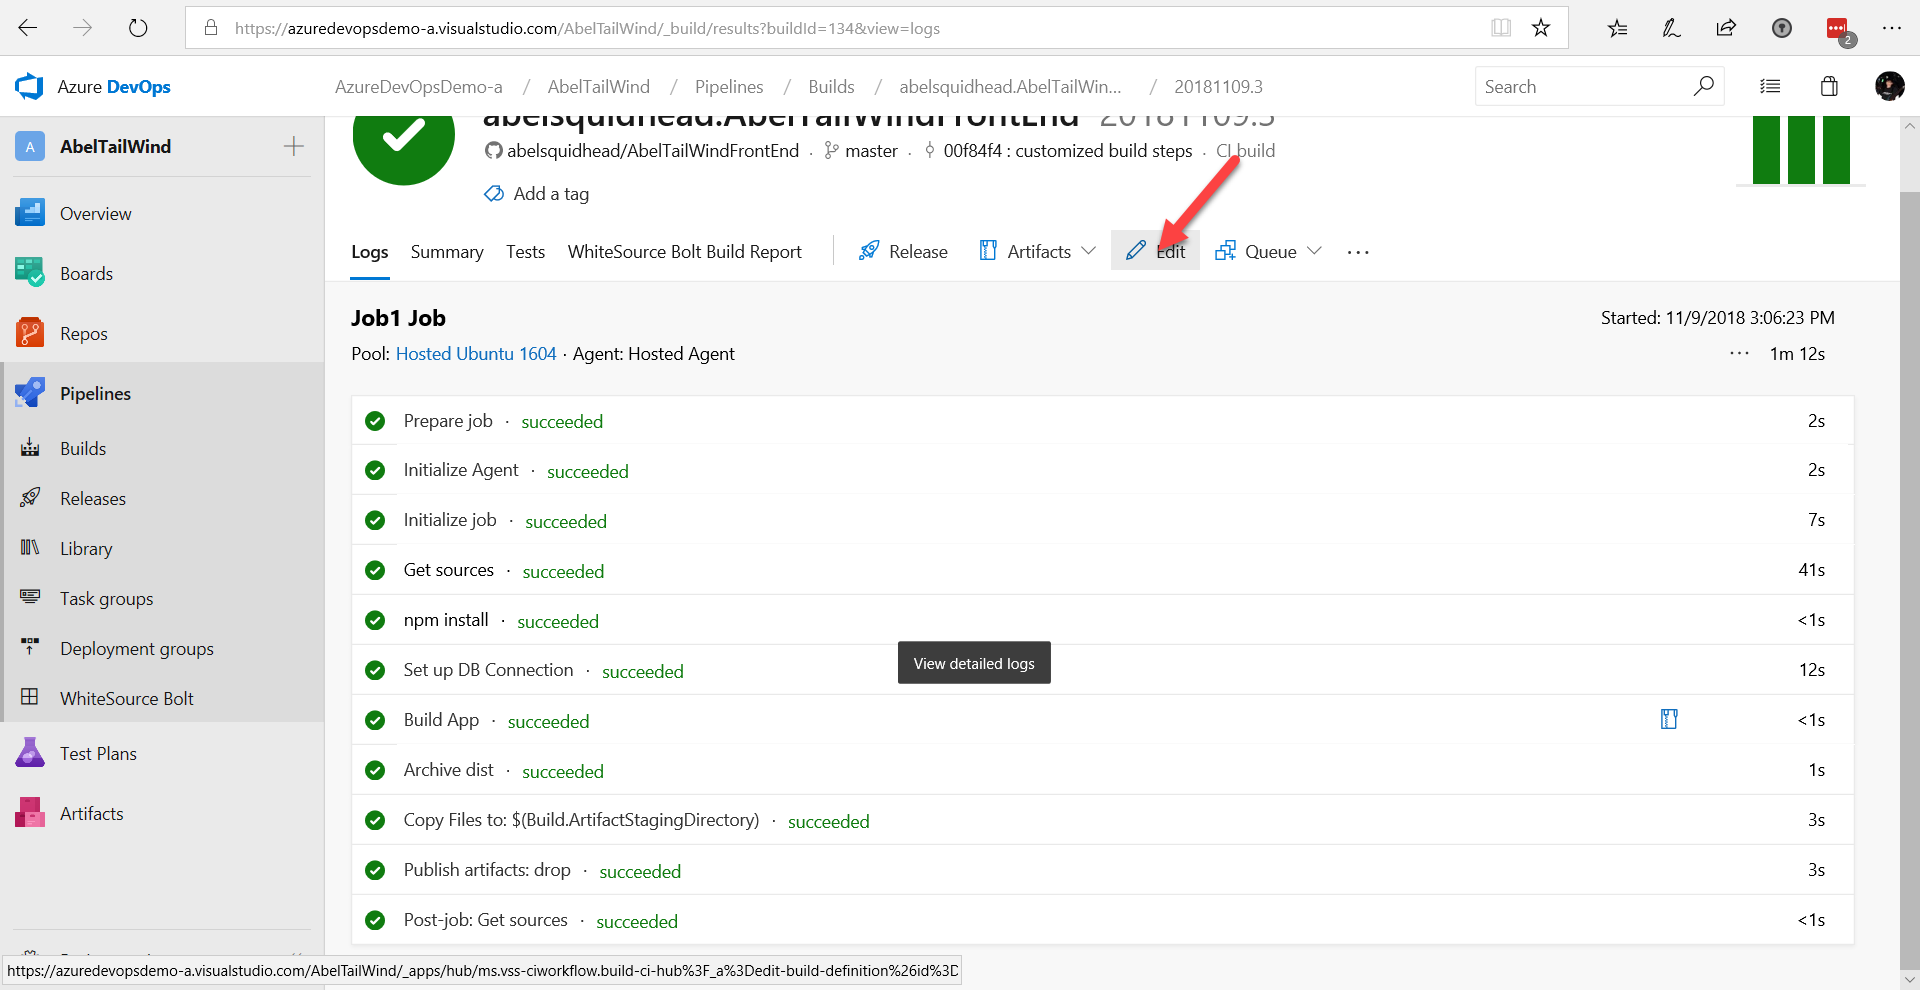Open the user profile avatar
Viewport: 1920px width, 990px height.
click(x=1889, y=86)
